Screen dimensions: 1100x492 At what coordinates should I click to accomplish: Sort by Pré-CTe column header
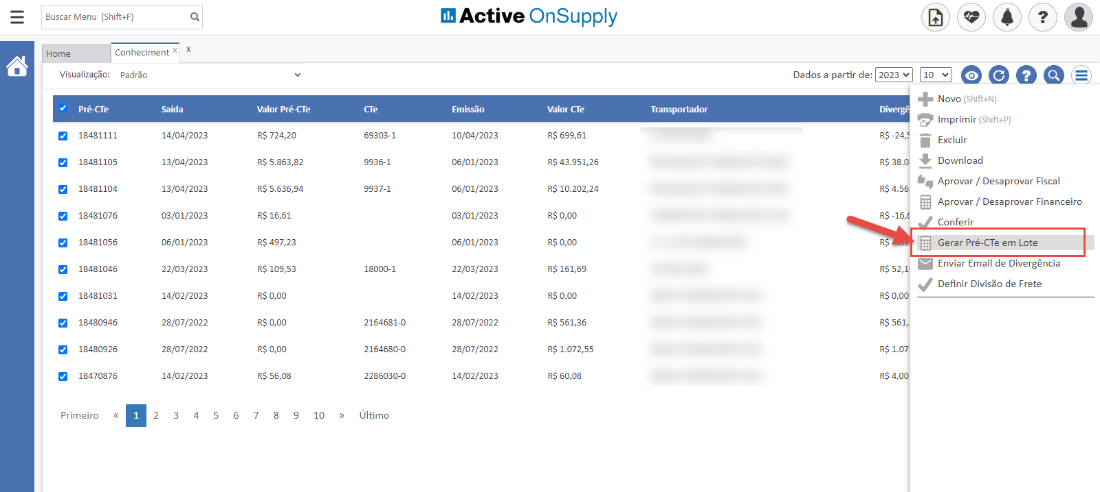pos(93,109)
